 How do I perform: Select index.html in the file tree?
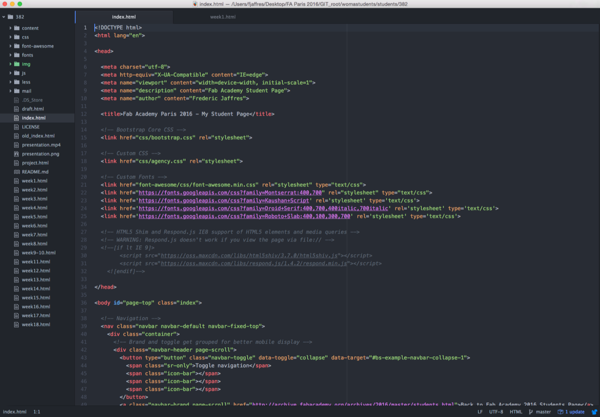click(x=34, y=118)
